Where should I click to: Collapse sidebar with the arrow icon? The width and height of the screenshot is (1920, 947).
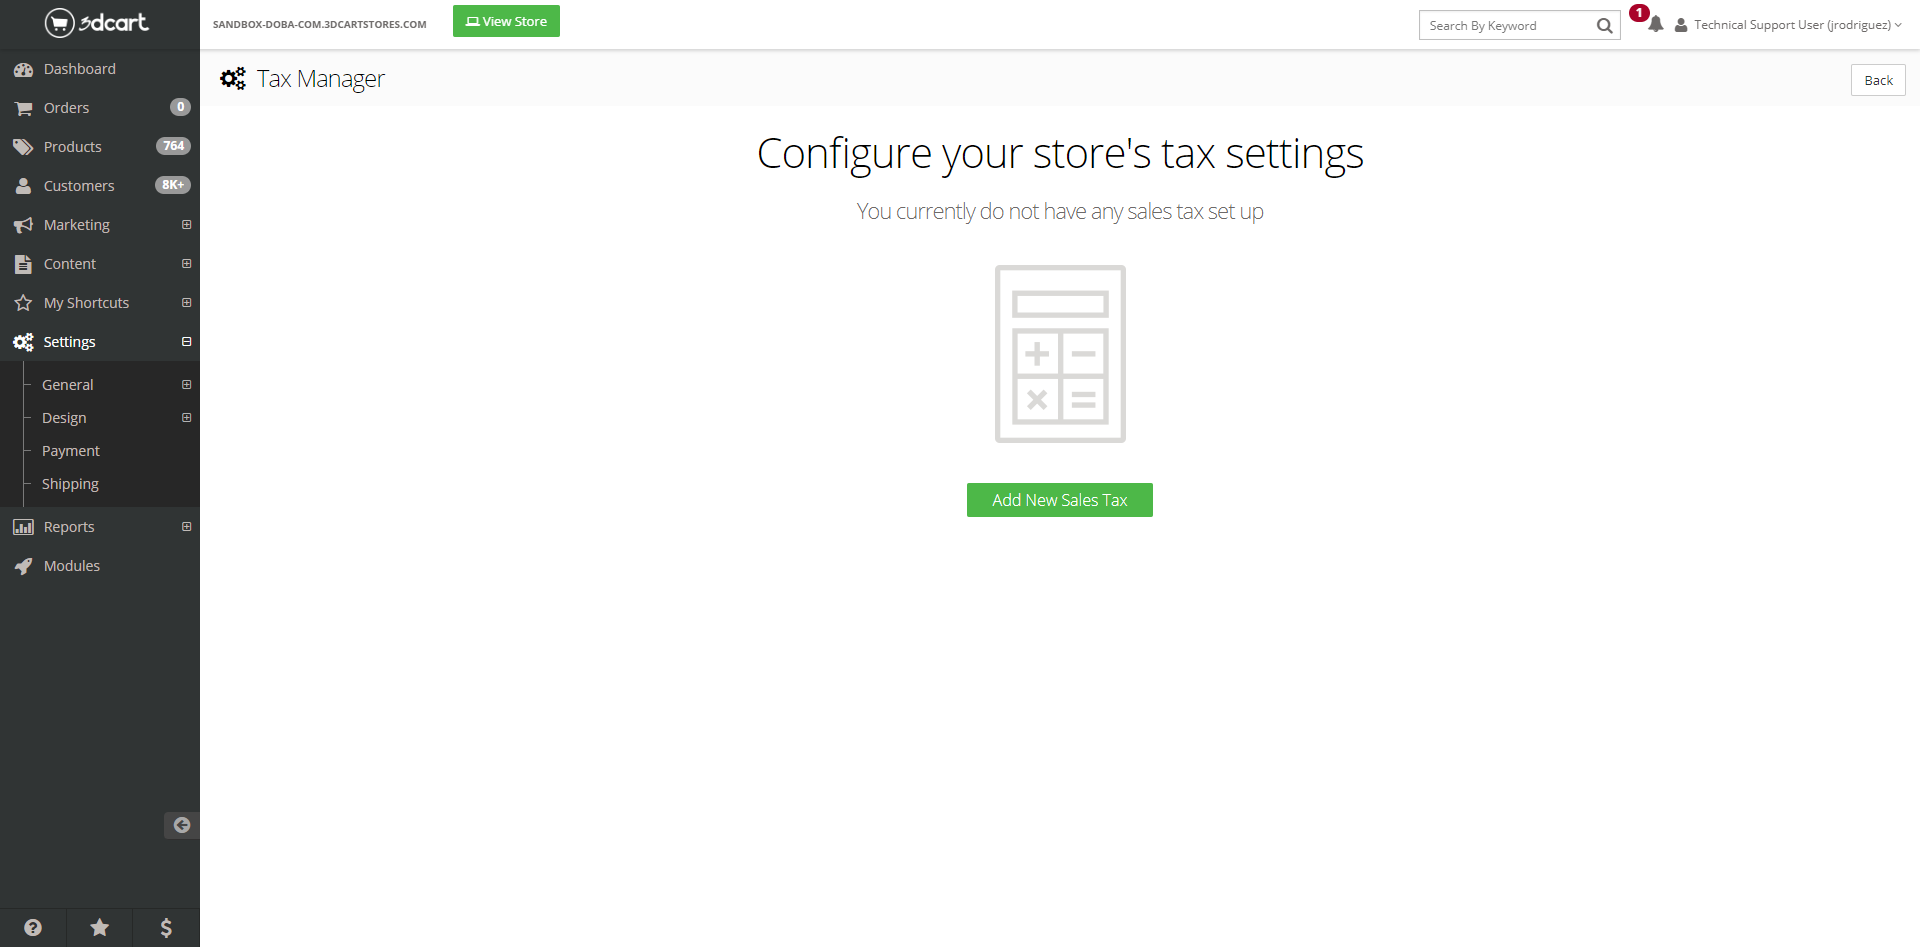tap(181, 825)
